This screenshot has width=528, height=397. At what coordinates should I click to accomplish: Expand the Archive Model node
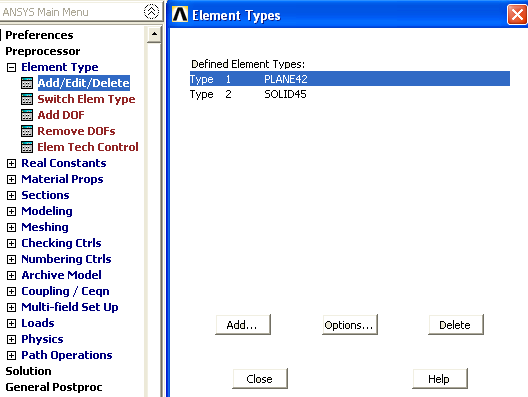pos(11,275)
